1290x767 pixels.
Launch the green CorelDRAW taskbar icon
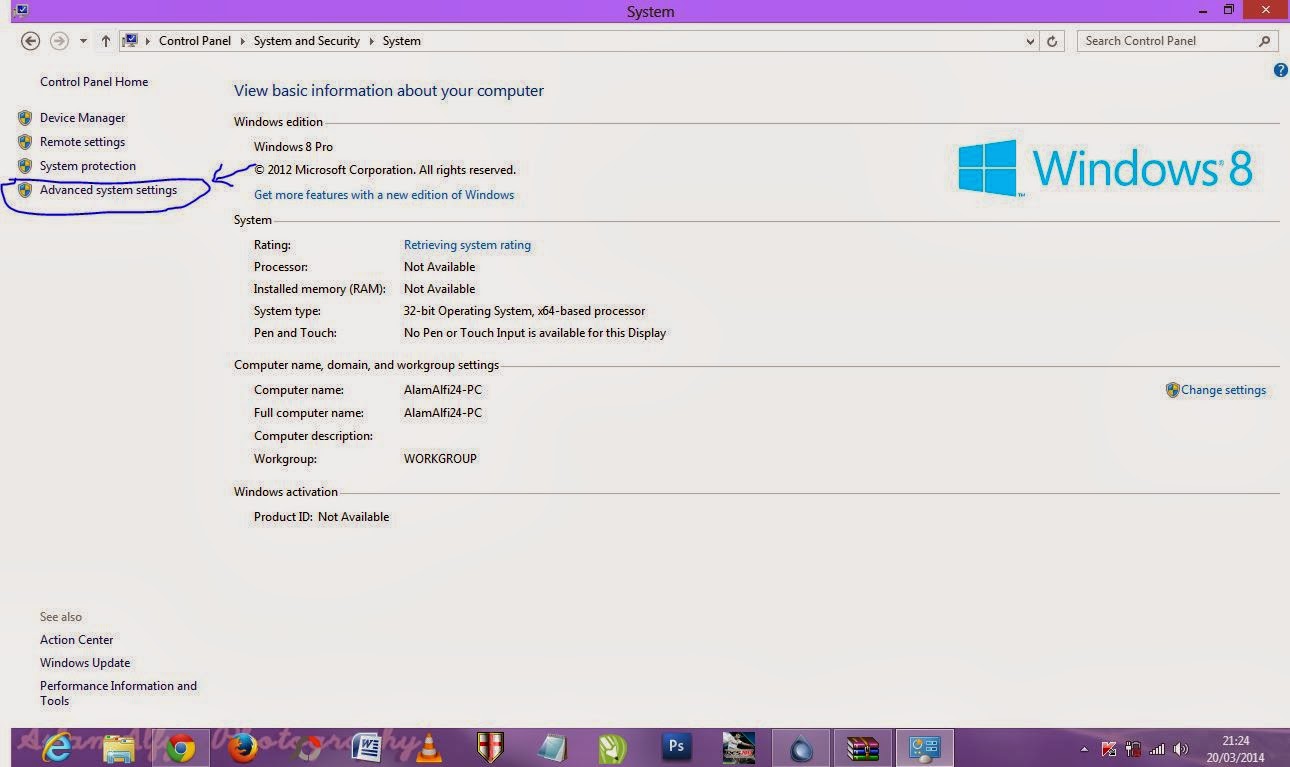click(x=613, y=748)
